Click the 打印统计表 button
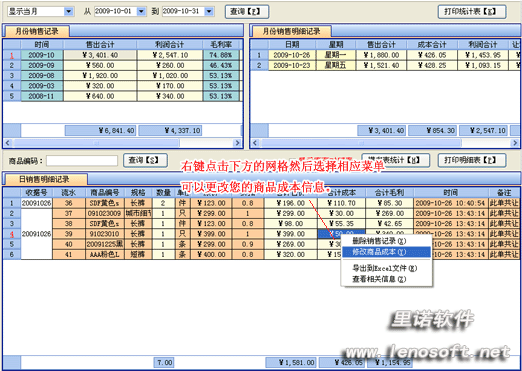The image size is (522, 371). [472, 12]
